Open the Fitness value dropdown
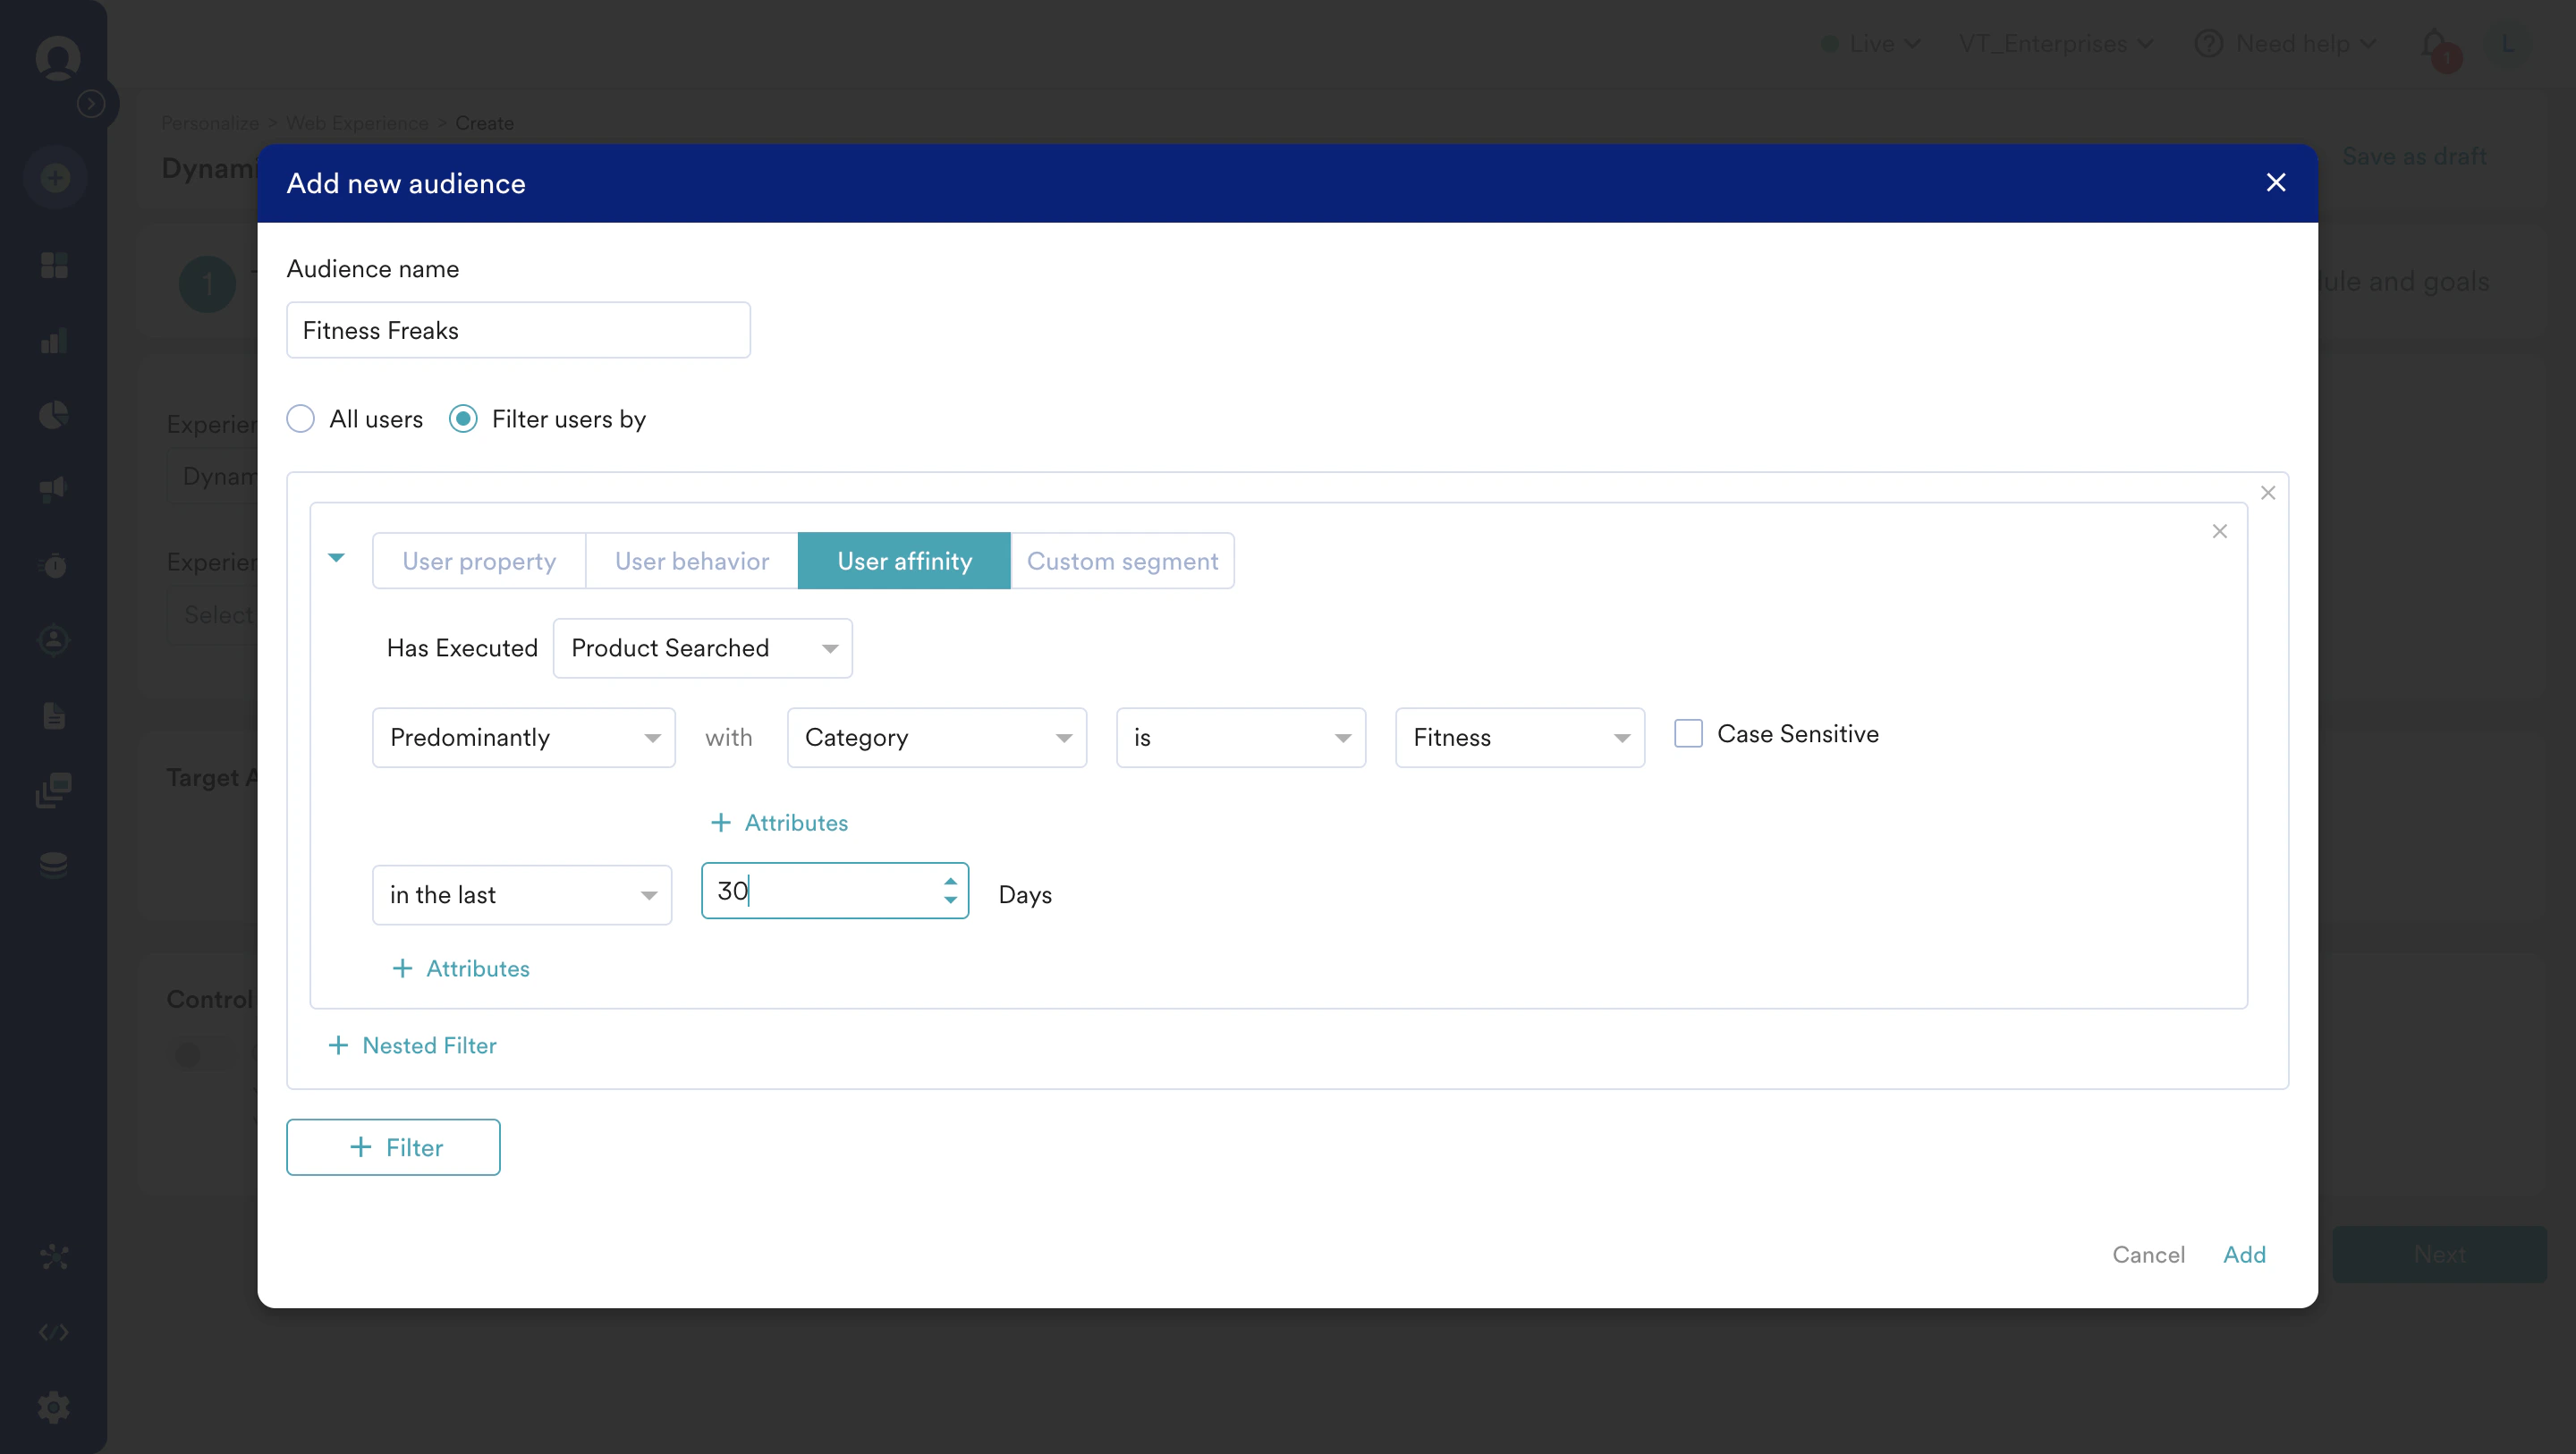 [1519, 737]
